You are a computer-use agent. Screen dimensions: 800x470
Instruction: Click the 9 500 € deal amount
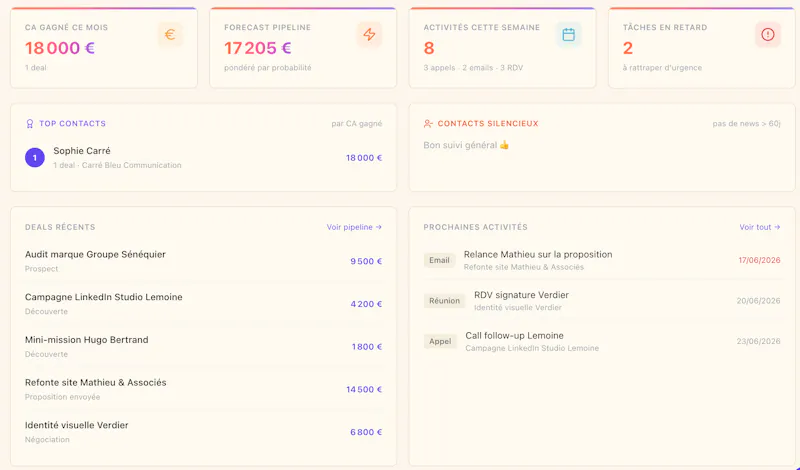pyautogui.click(x=366, y=261)
